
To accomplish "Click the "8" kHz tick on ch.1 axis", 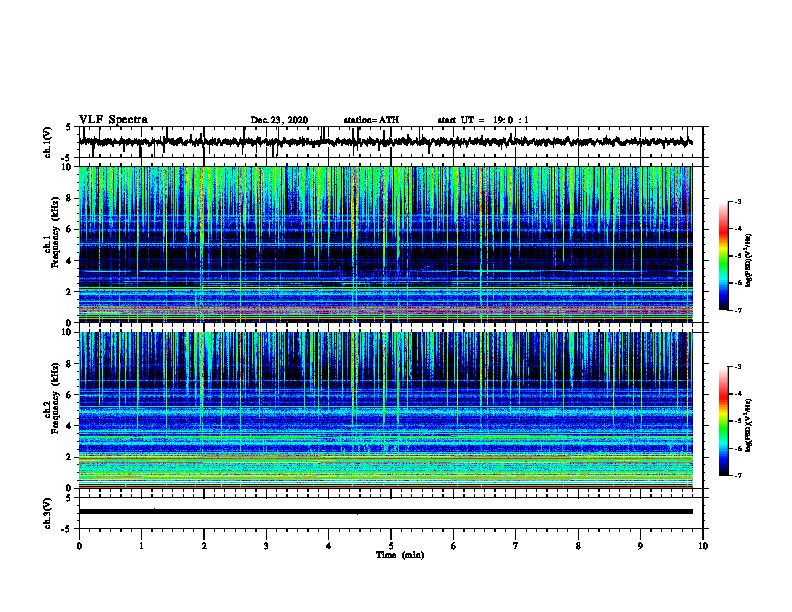I will point(69,198).
